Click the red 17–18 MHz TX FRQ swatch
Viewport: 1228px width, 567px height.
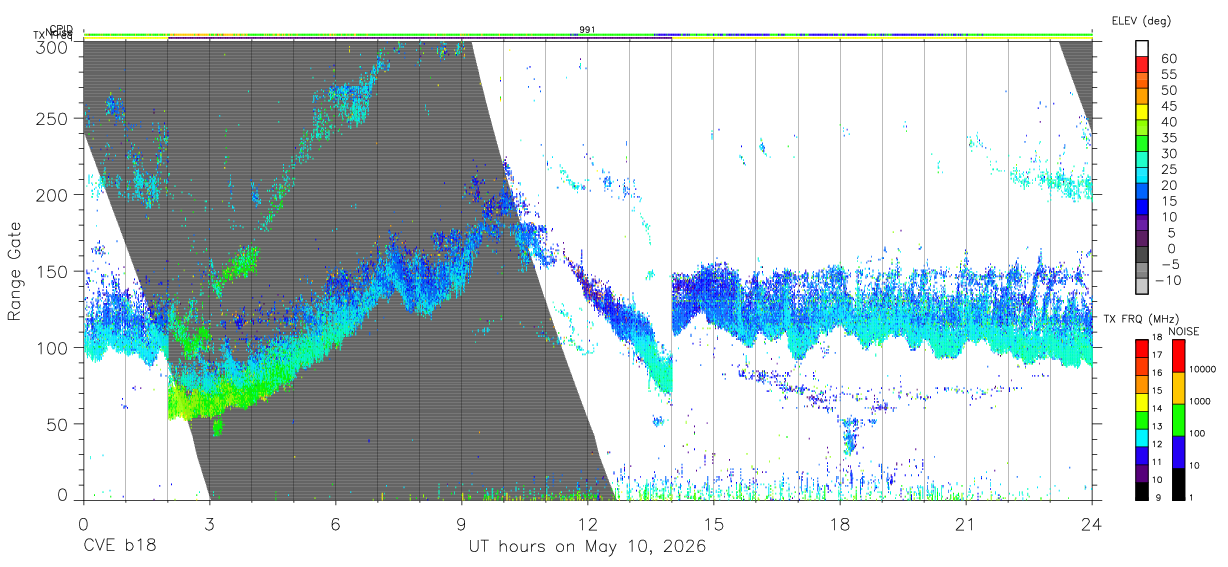pyautogui.click(x=1141, y=348)
